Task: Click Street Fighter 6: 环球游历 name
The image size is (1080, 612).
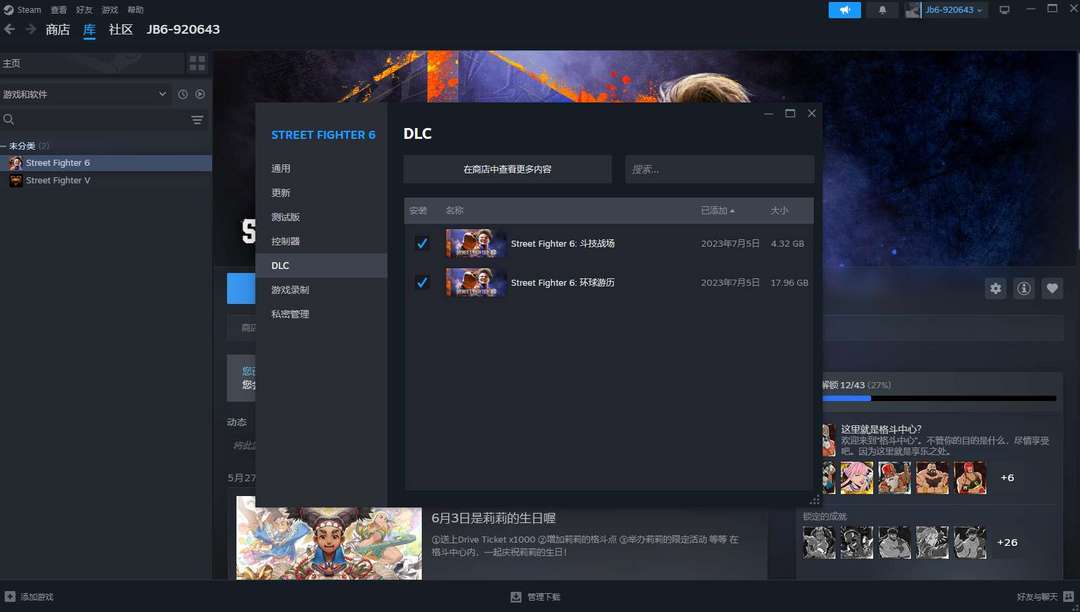Action: (563, 283)
